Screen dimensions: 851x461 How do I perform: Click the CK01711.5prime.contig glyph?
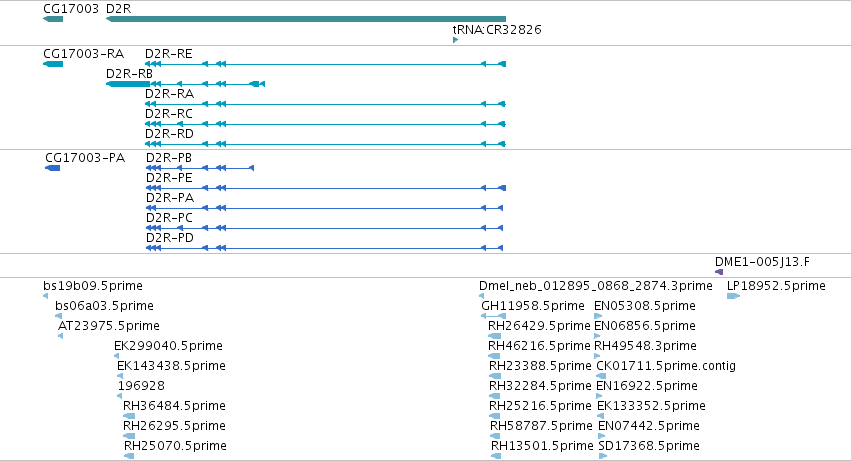pyautogui.click(x=601, y=376)
